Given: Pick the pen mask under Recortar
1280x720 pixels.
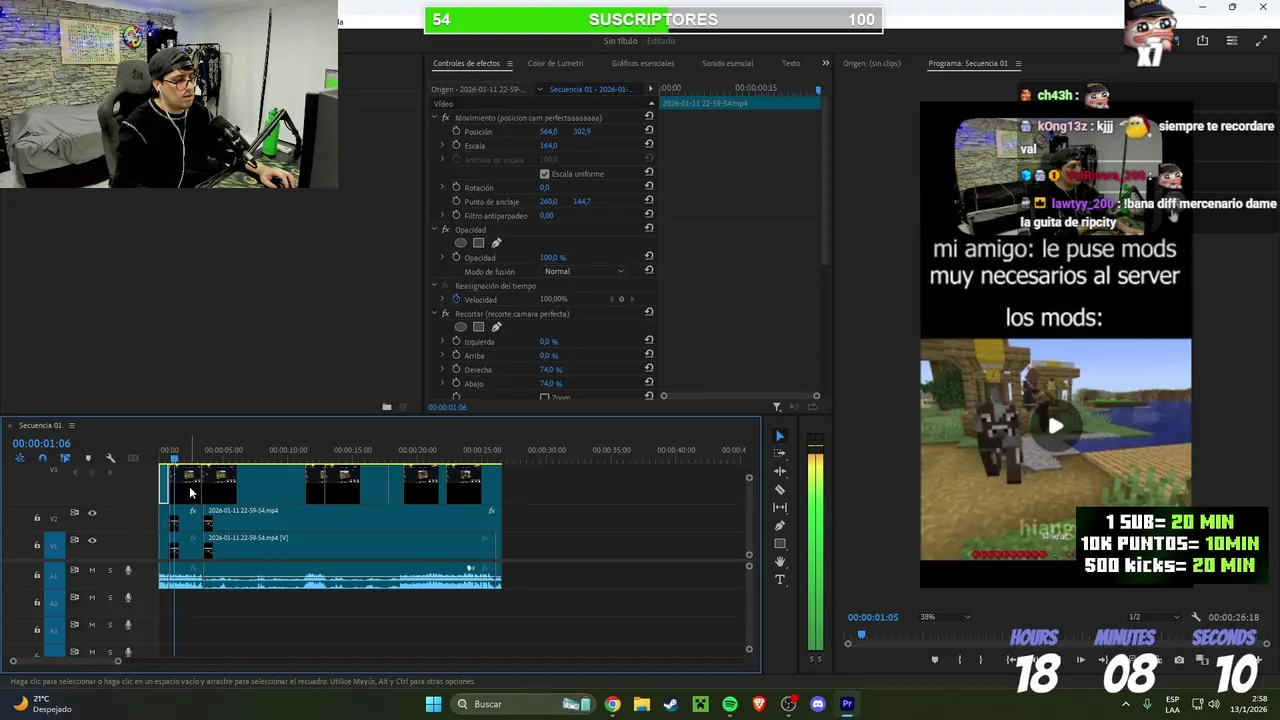Looking at the screenshot, I should (496, 327).
